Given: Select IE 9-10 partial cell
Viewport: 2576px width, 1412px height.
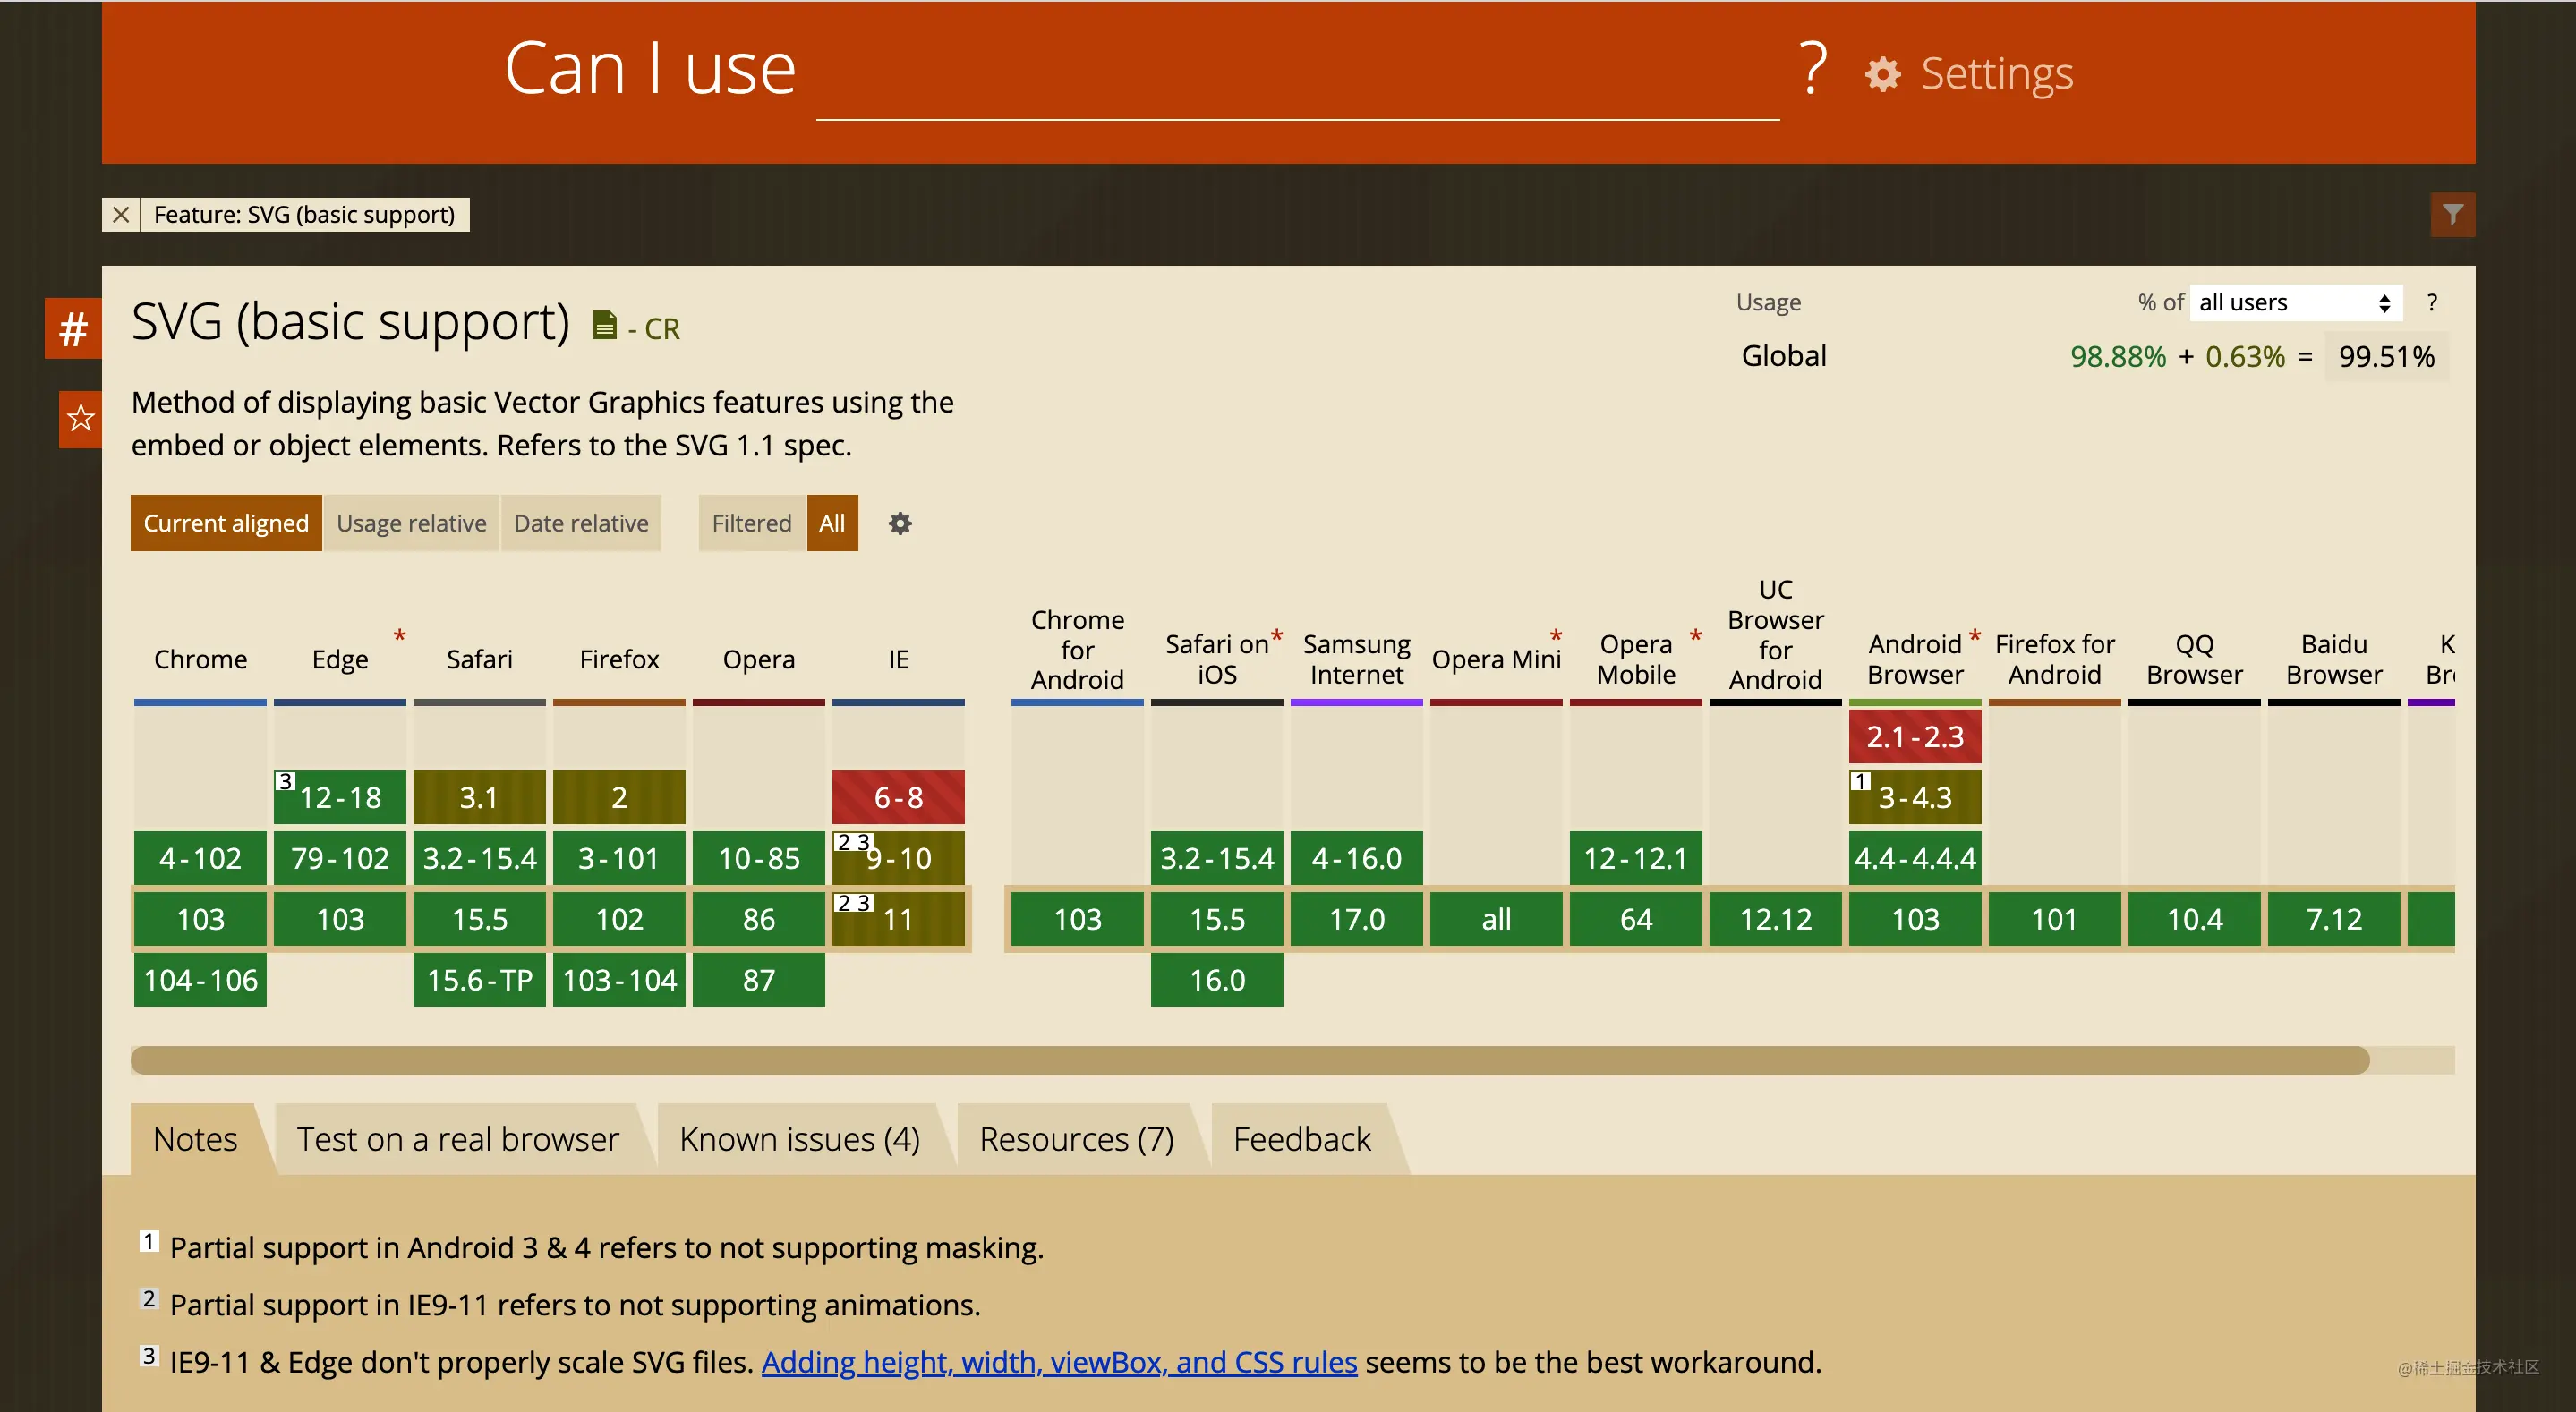Looking at the screenshot, I should click(x=898, y=858).
